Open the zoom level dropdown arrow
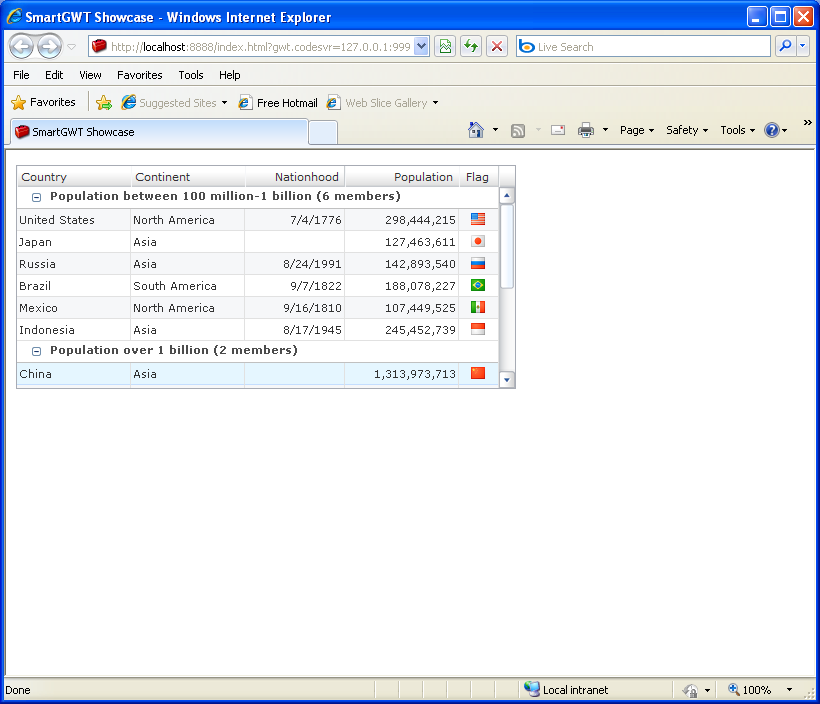The height and width of the screenshot is (704, 820). (789, 690)
